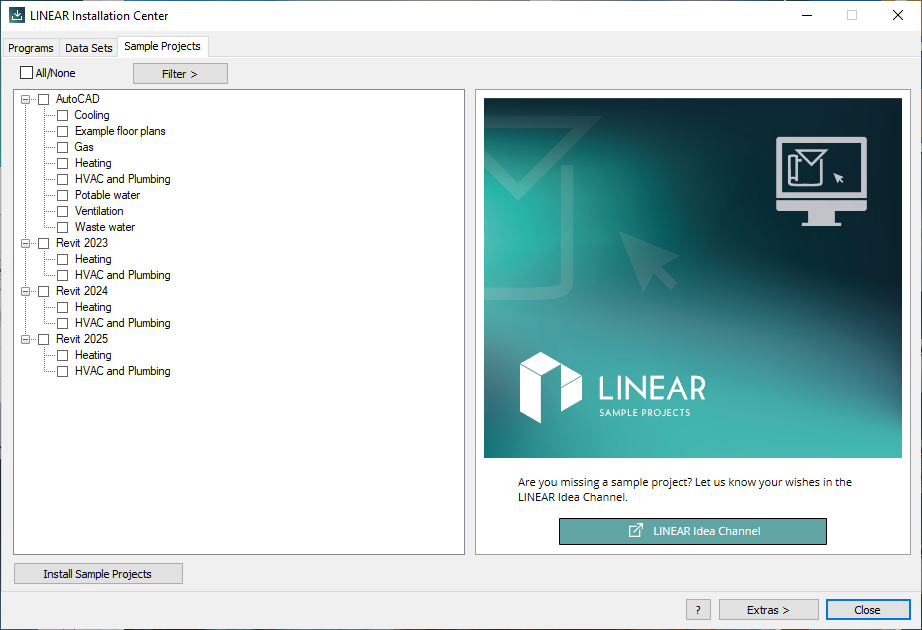Collapse the AutoCAD tree node
The height and width of the screenshot is (630, 922).
(25, 99)
